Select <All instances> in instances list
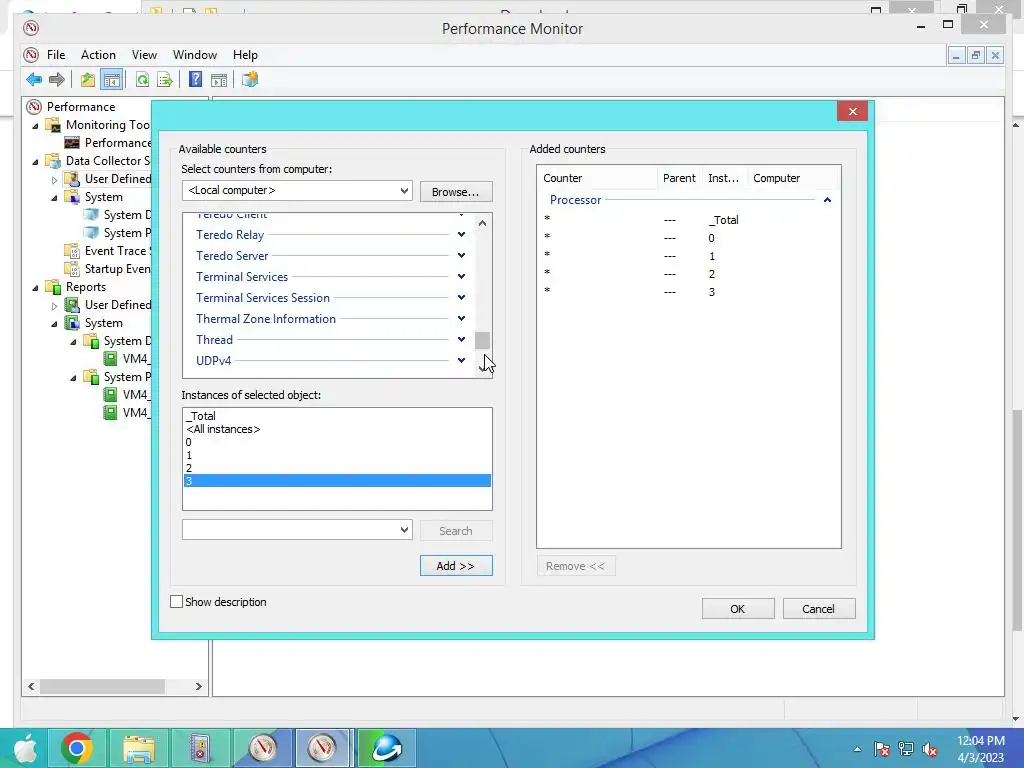 coord(337,429)
